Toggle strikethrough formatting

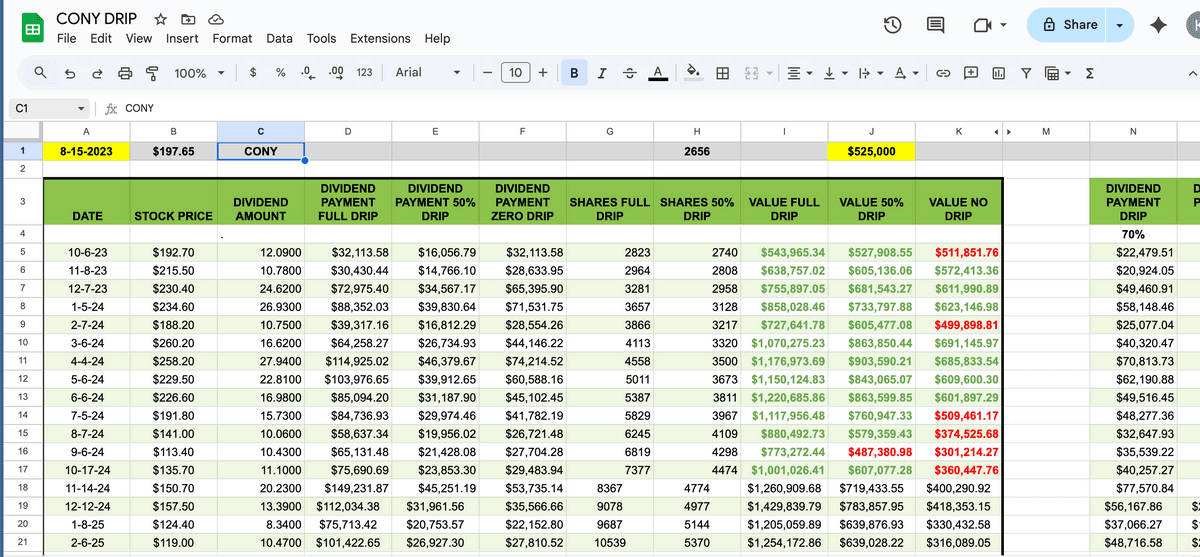(629, 73)
